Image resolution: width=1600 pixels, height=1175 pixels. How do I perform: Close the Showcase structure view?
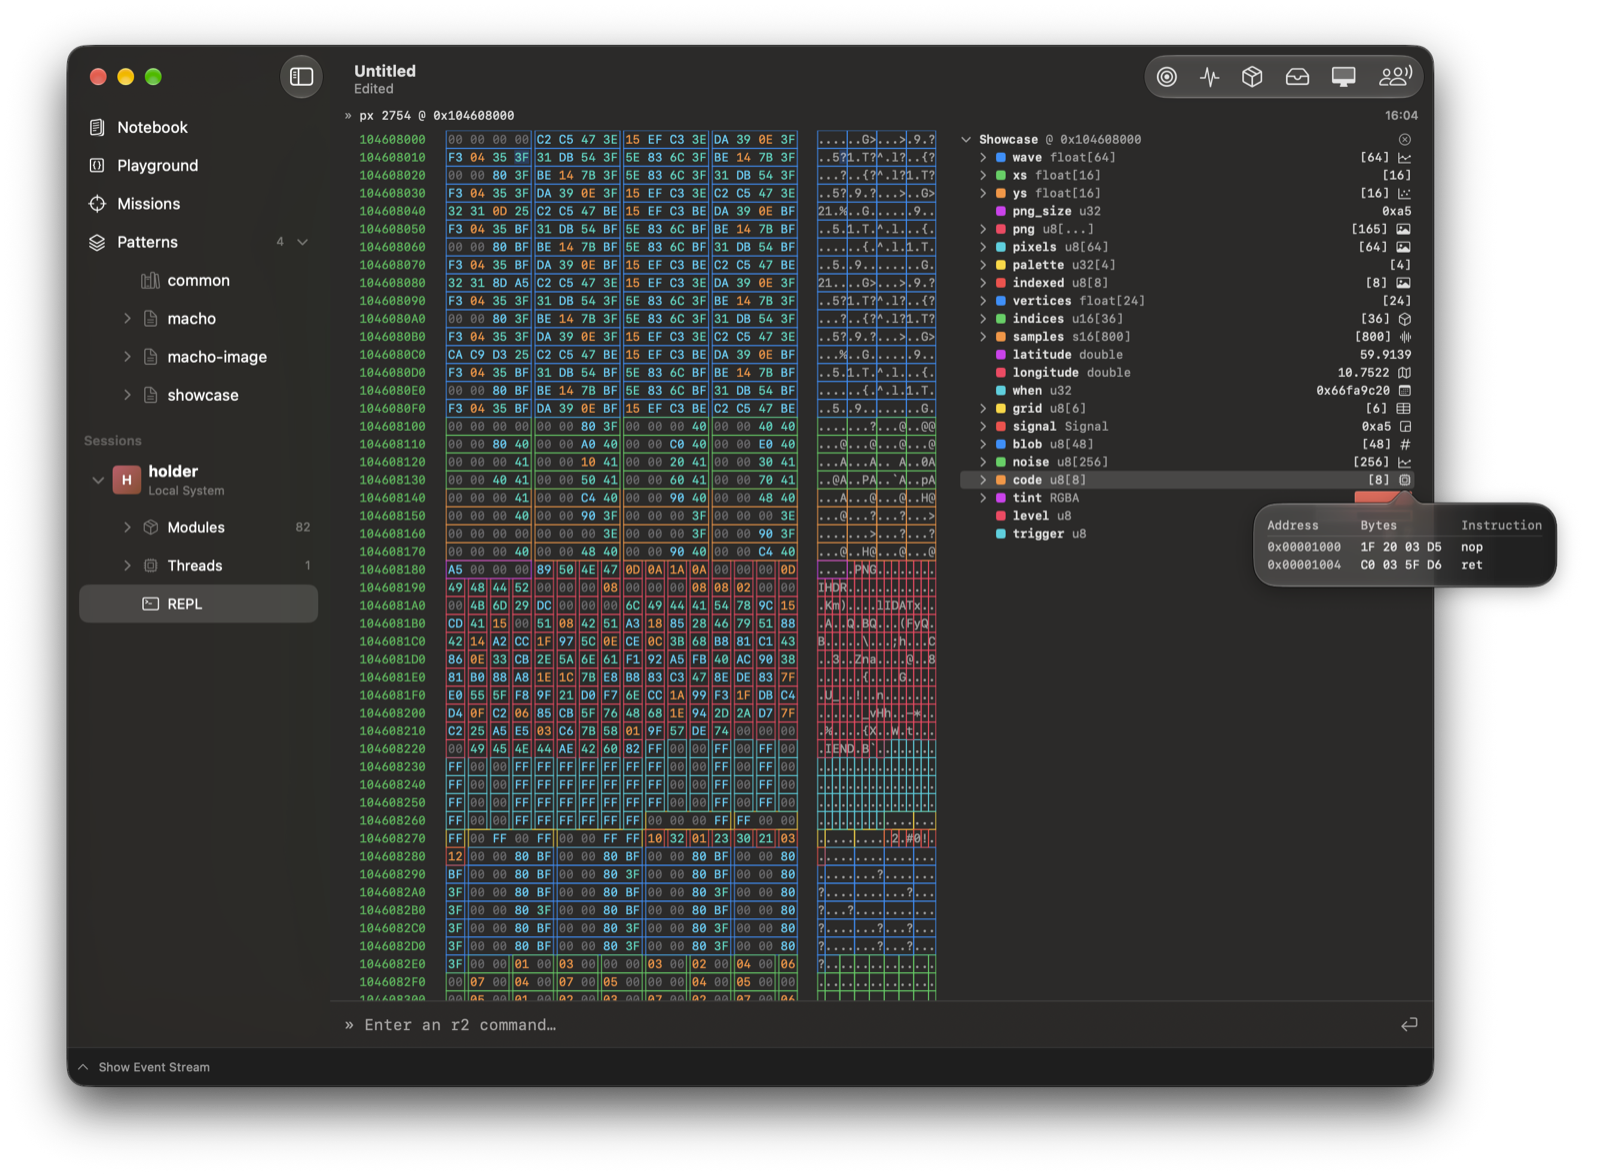click(1405, 139)
